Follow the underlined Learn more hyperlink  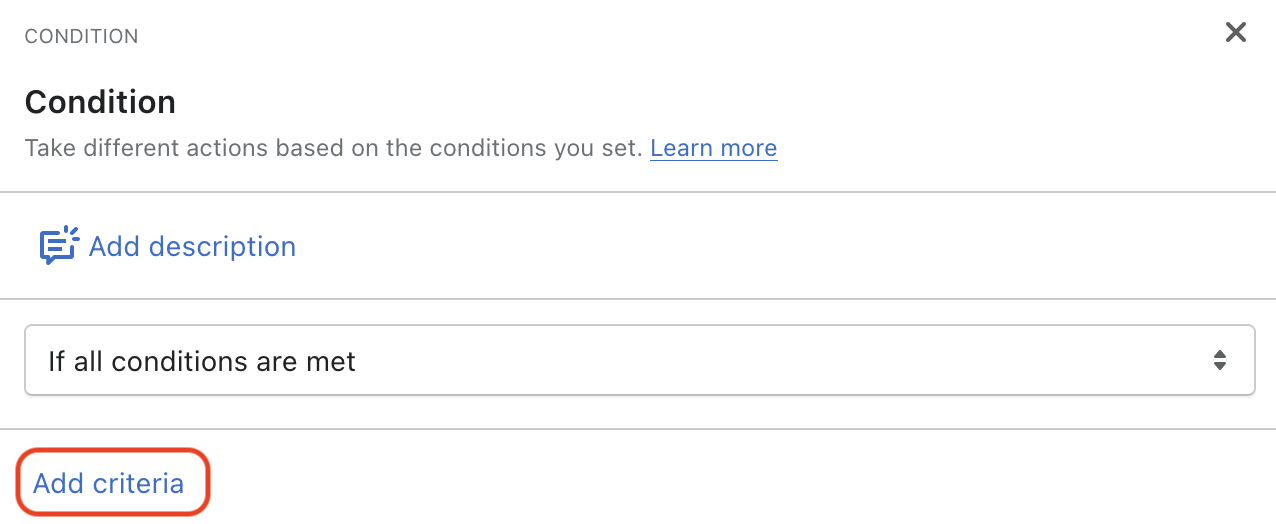(x=713, y=149)
